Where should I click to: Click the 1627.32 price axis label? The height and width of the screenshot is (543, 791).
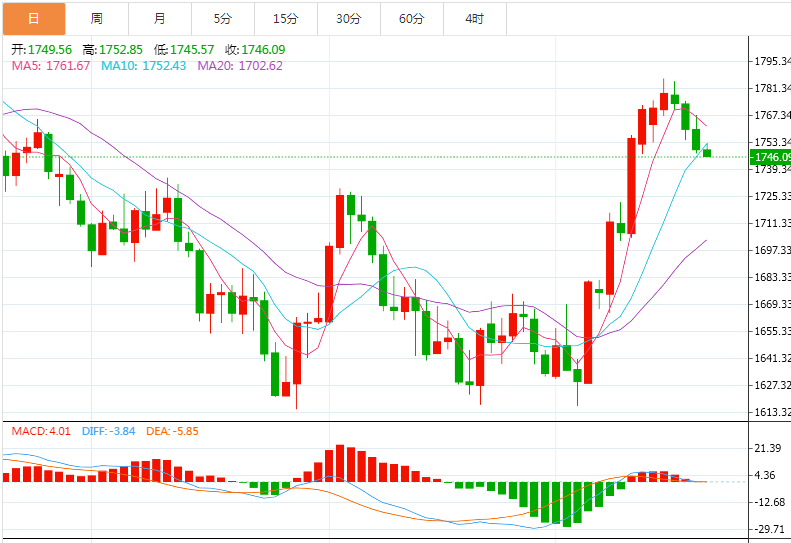(x=772, y=385)
